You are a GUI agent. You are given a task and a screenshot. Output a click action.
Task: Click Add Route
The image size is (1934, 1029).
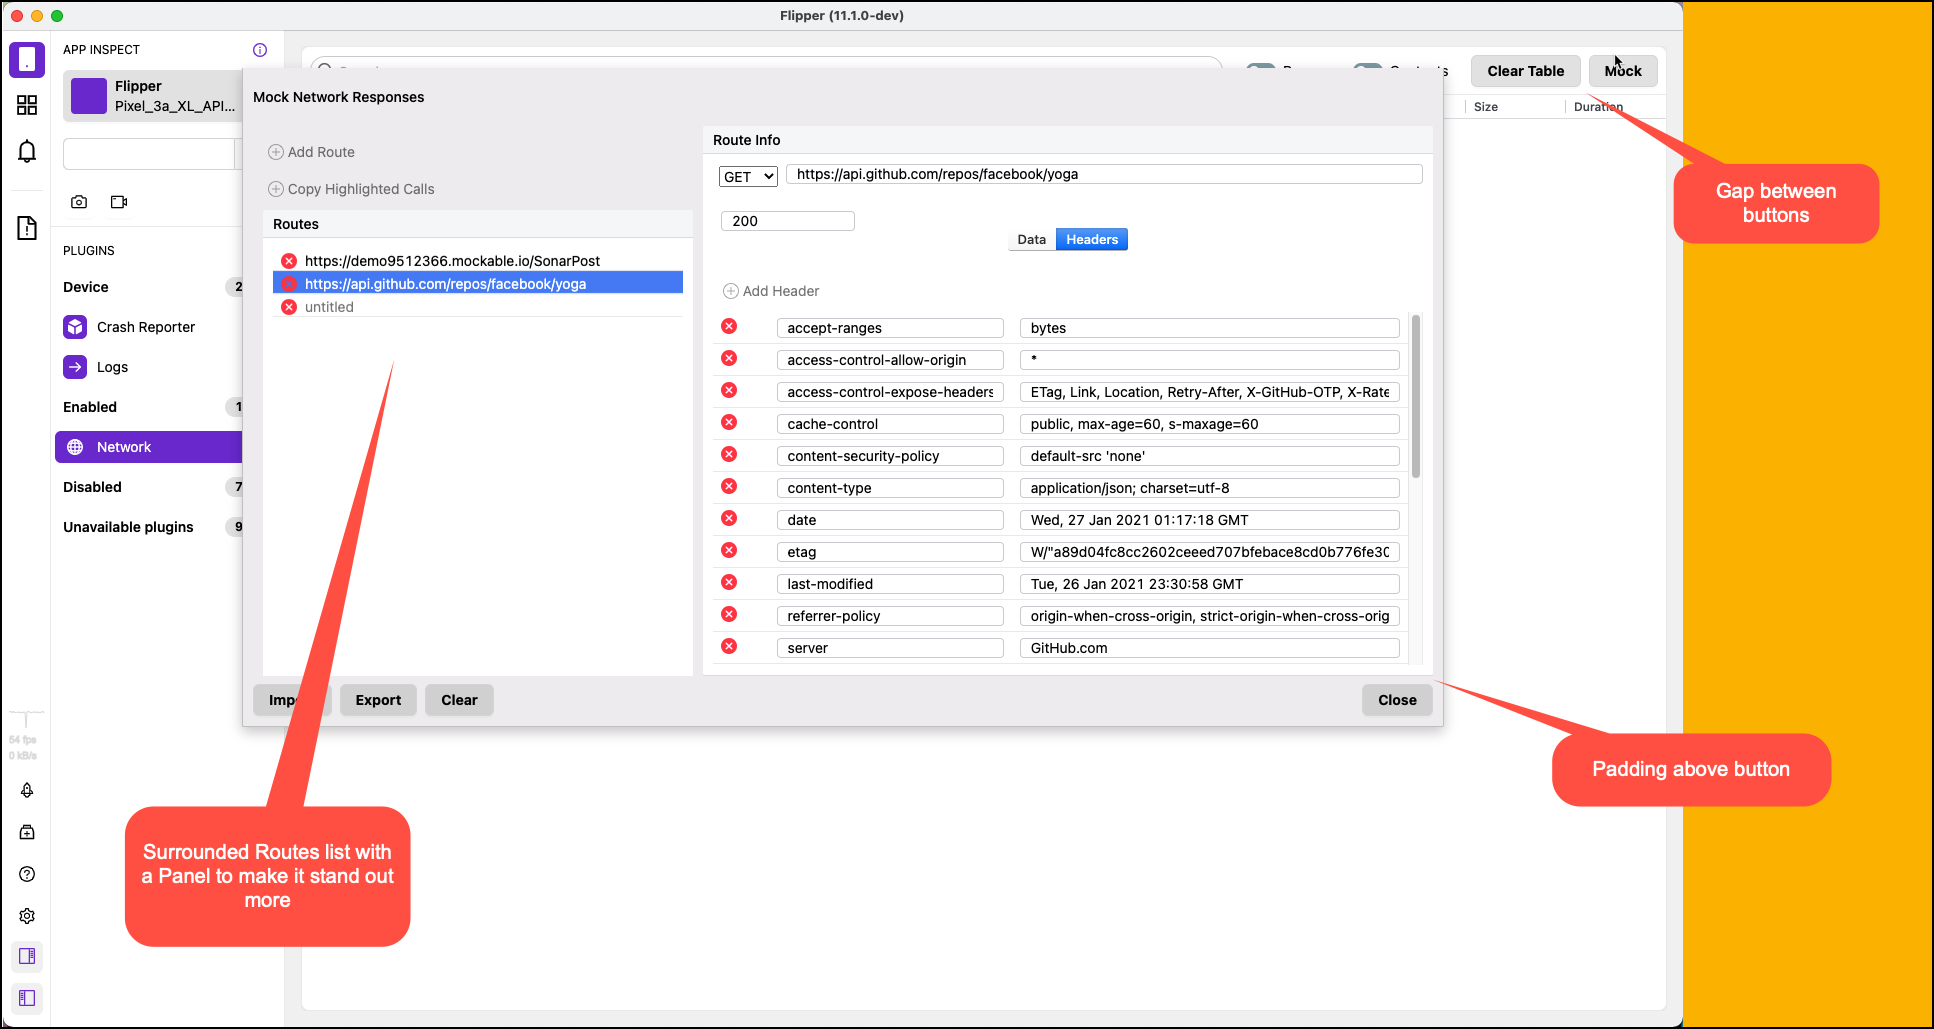[311, 152]
